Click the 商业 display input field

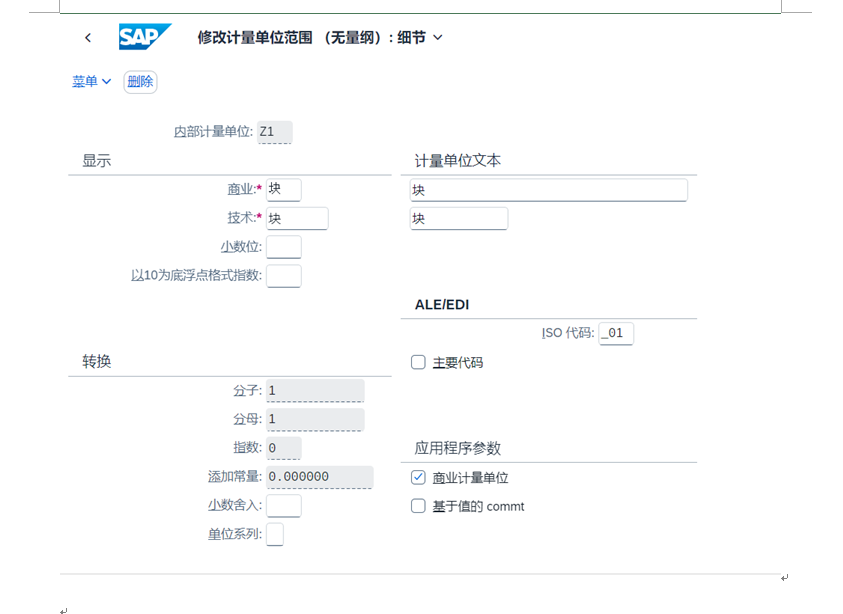pos(284,189)
